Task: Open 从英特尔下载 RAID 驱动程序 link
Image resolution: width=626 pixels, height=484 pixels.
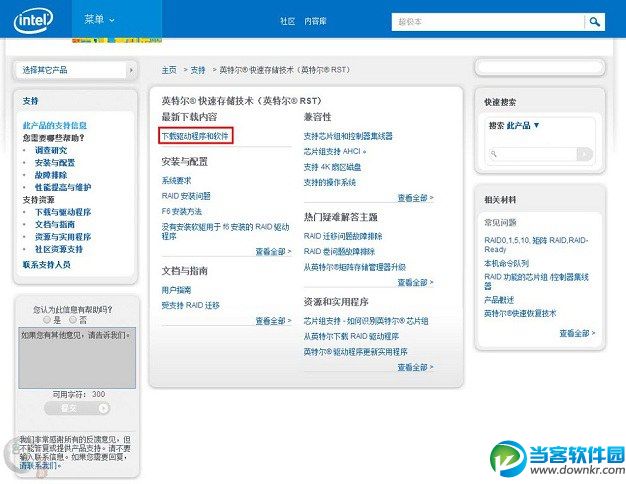Action: [351, 336]
